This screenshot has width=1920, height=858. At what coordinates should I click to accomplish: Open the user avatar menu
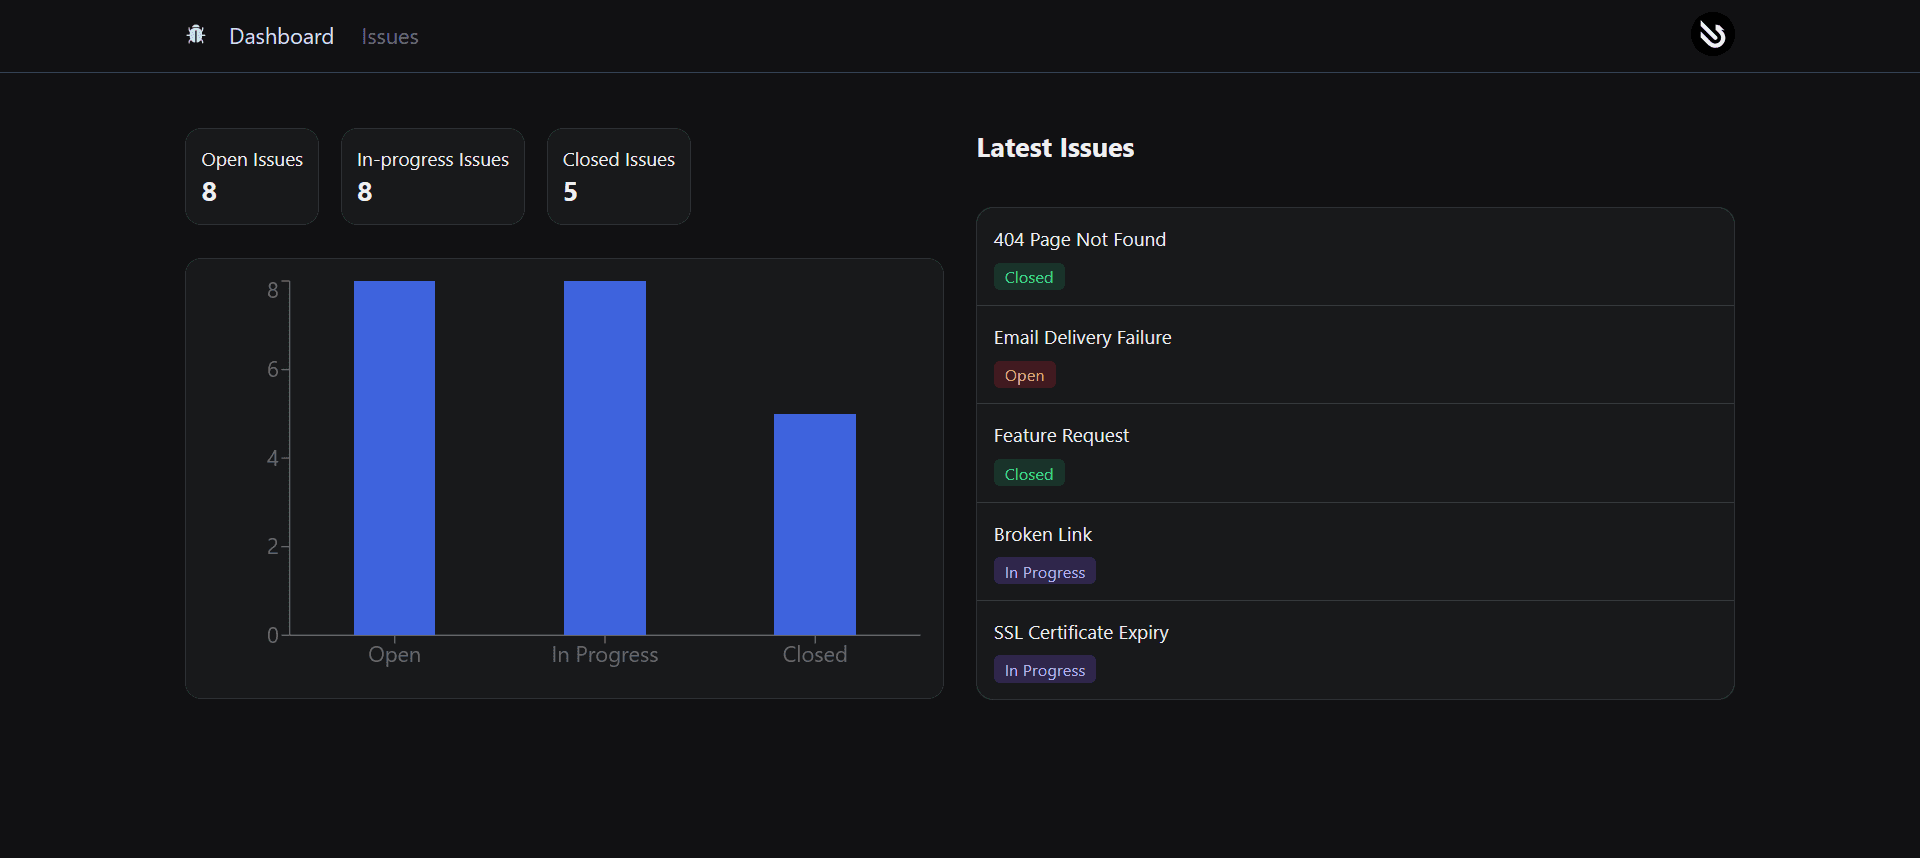tap(1712, 35)
